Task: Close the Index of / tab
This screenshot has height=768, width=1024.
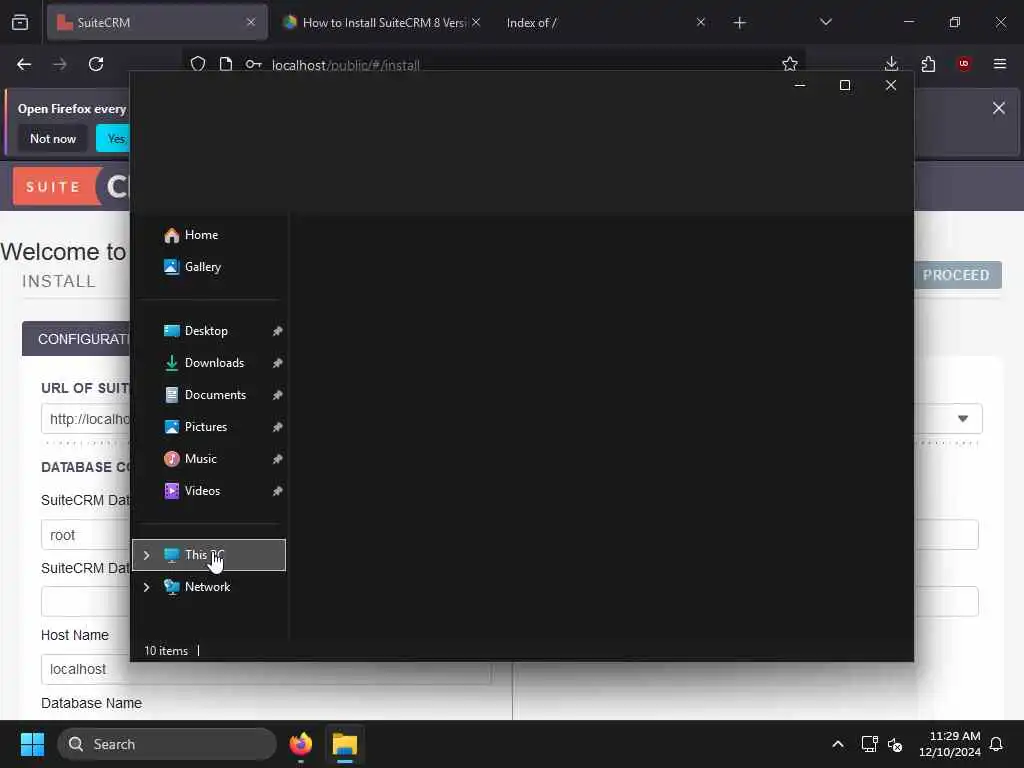Action: (x=701, y=23)
